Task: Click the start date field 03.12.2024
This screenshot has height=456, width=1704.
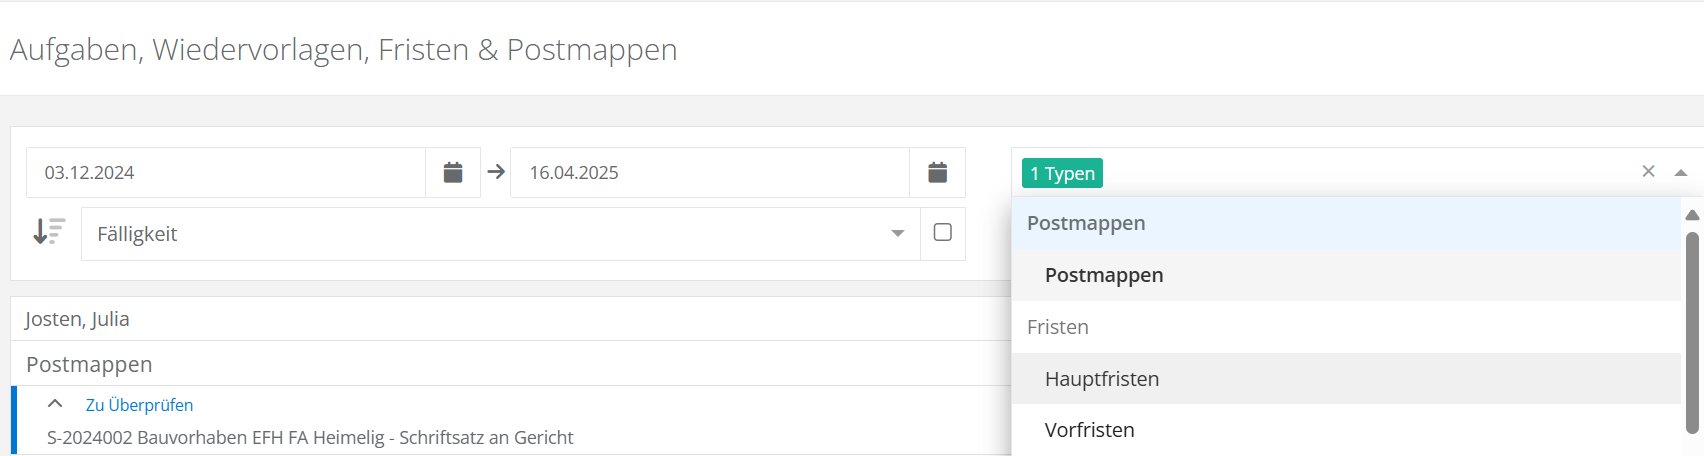Action: 226,173
